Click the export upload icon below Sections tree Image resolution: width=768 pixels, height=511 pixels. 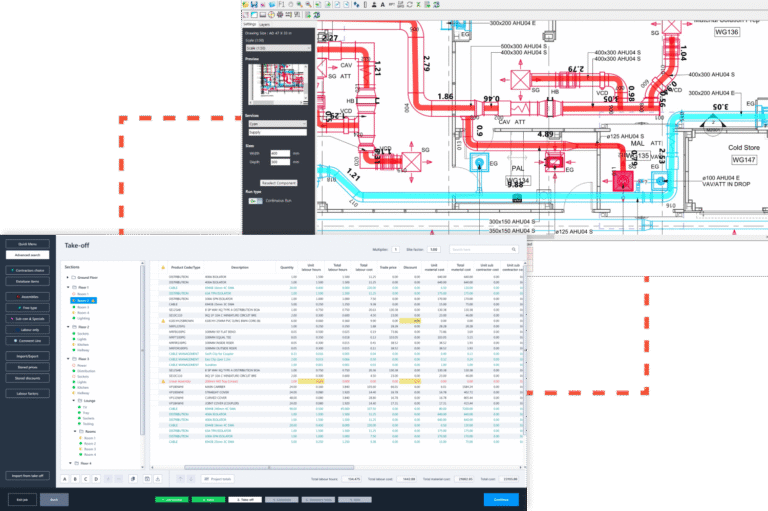click(x=158, y=479)
